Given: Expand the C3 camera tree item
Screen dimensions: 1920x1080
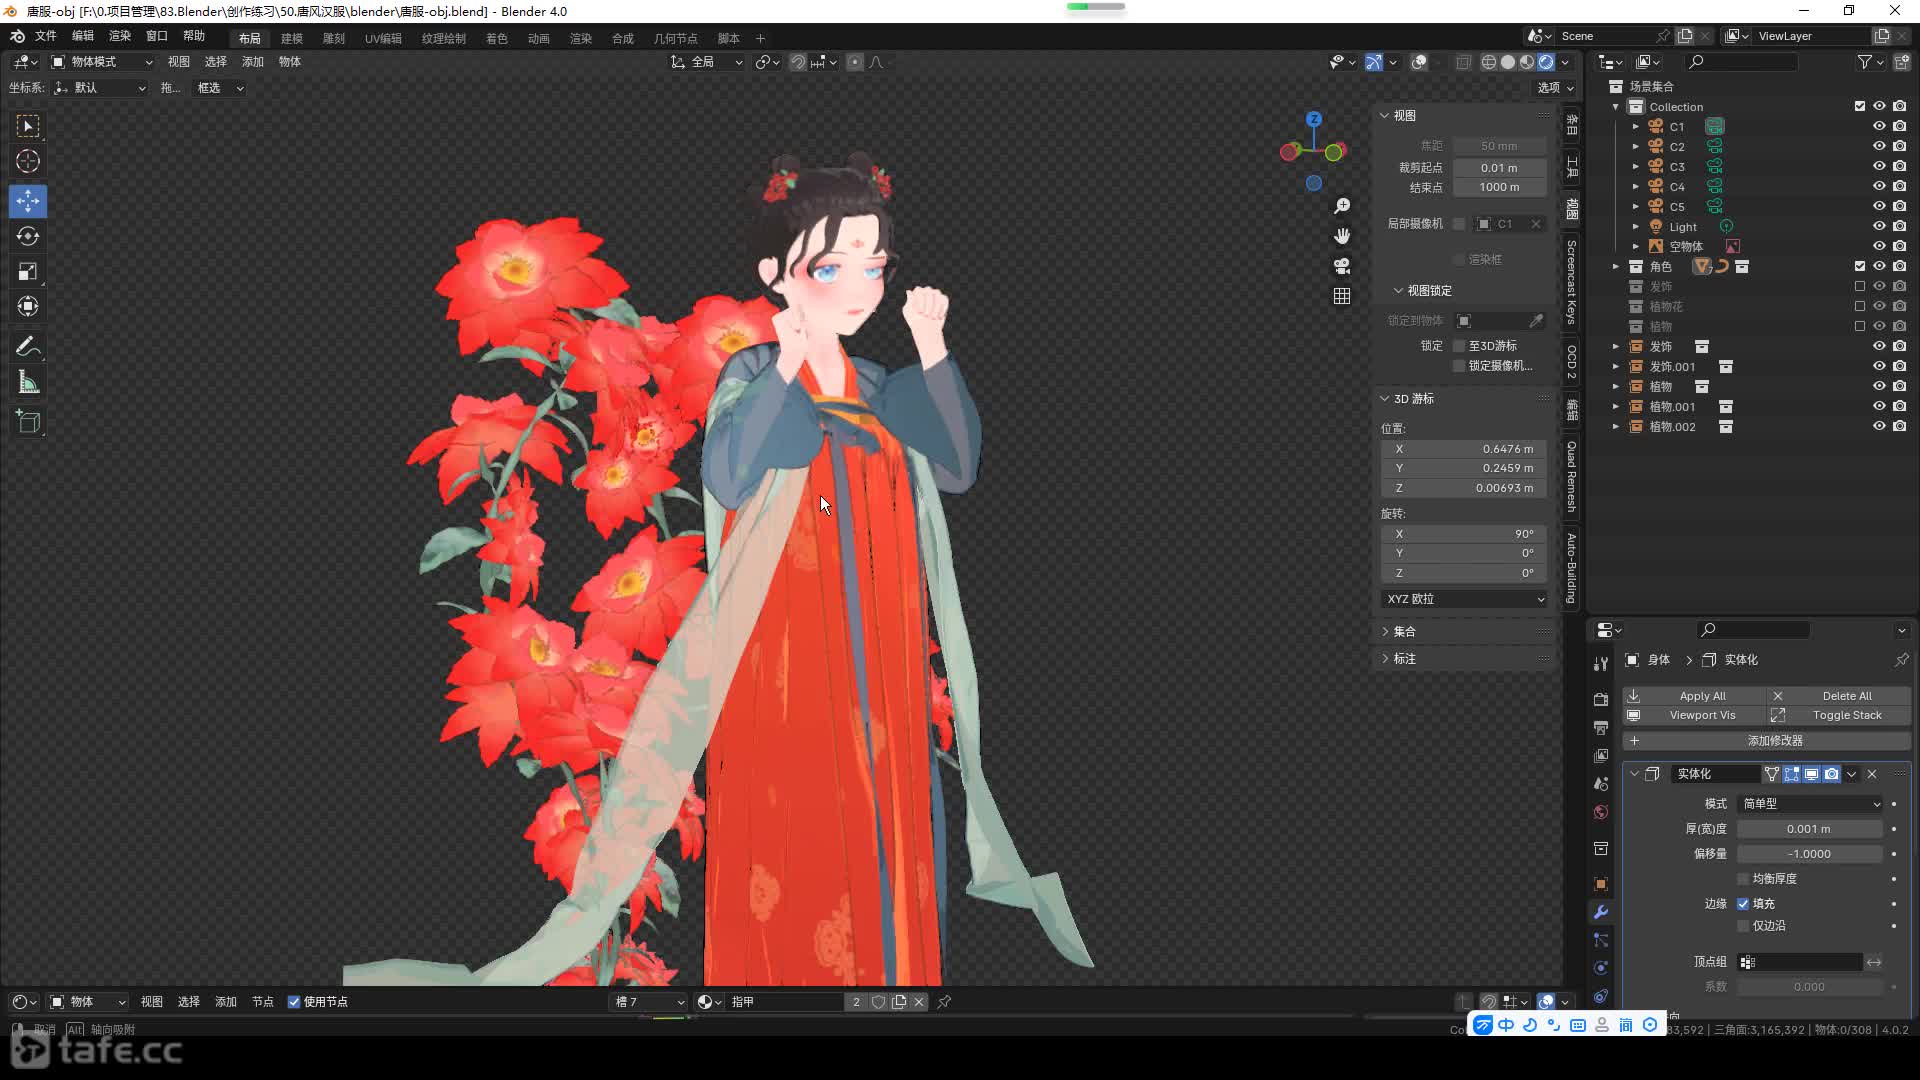Looking at the screenshot, I should point(1635,166).
